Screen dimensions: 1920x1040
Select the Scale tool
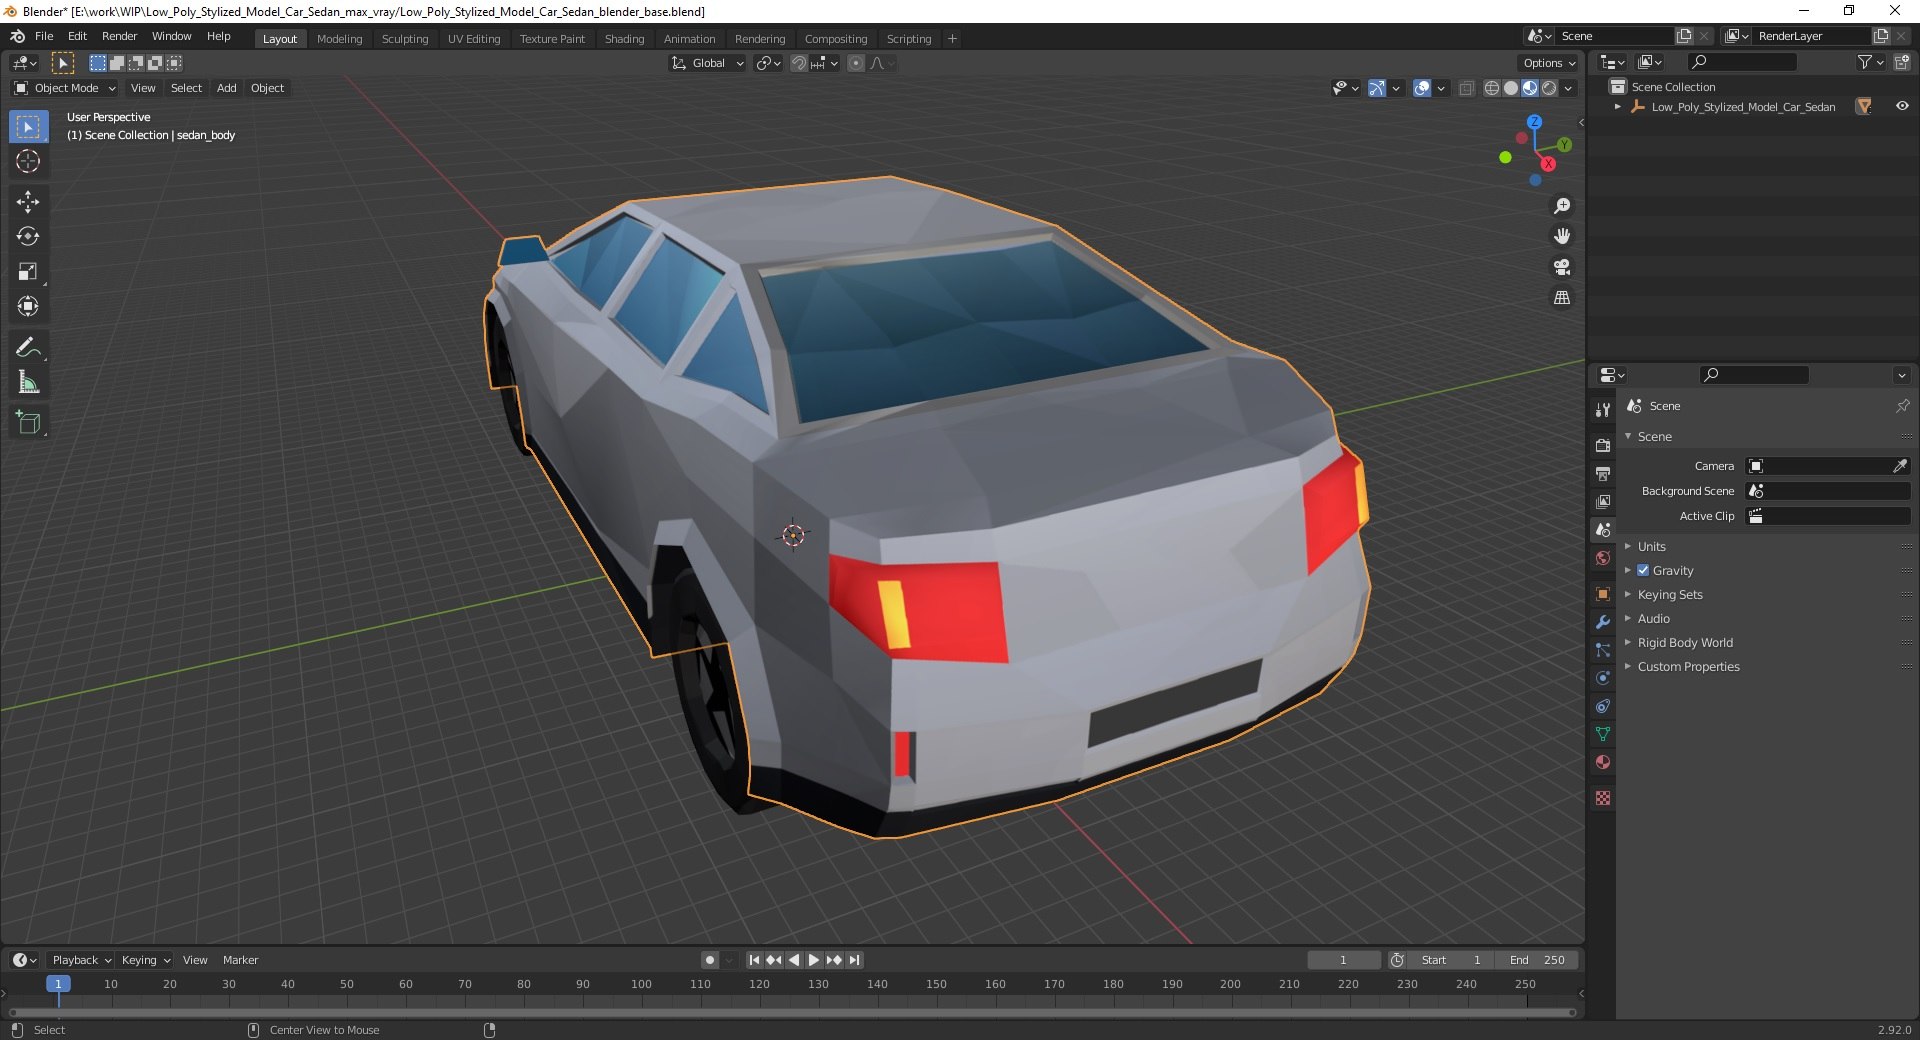pos(28,272)
